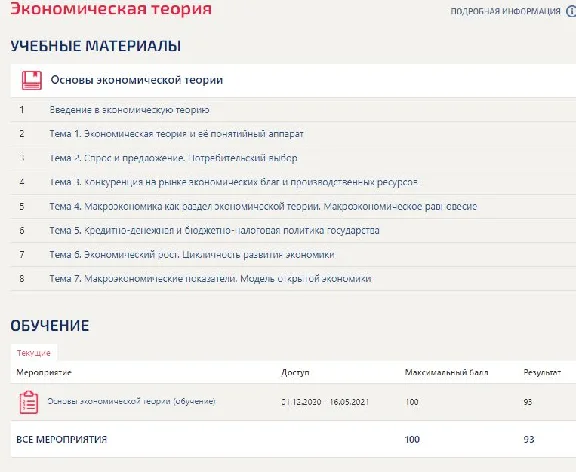The width and height of the screenshot is (576, 472).
Task: Open Тема 1. Экономическая теория и её понятийный аппарат
Action: [x=176, y=134]
